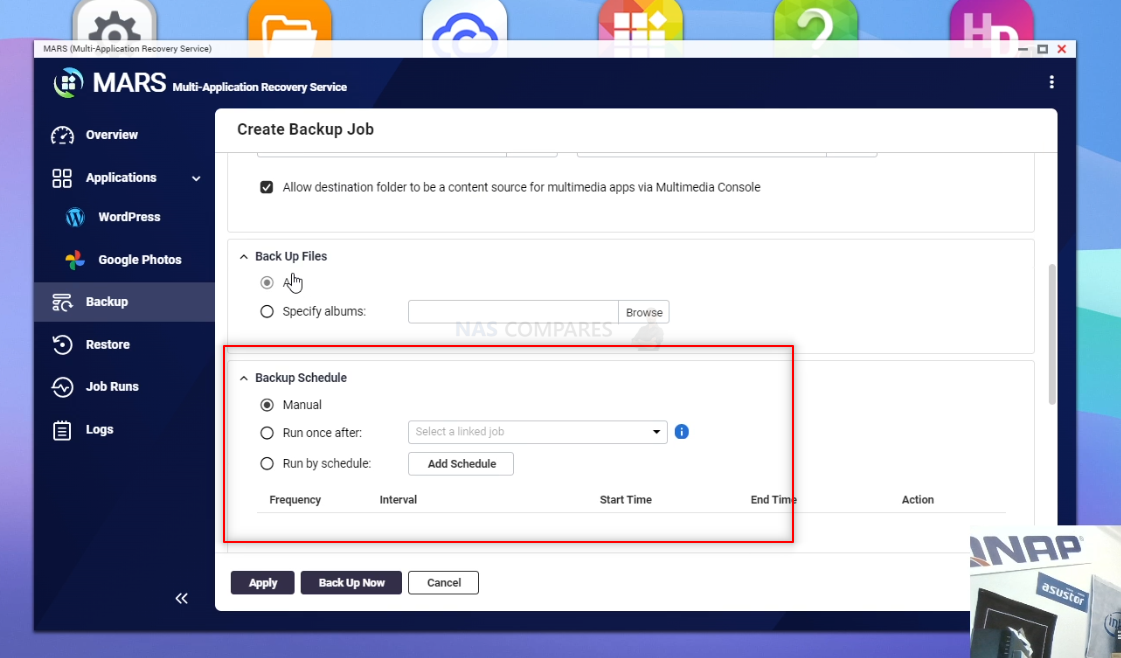
Task: Click the WordPress logo icon
Action: tap(75, 217)
